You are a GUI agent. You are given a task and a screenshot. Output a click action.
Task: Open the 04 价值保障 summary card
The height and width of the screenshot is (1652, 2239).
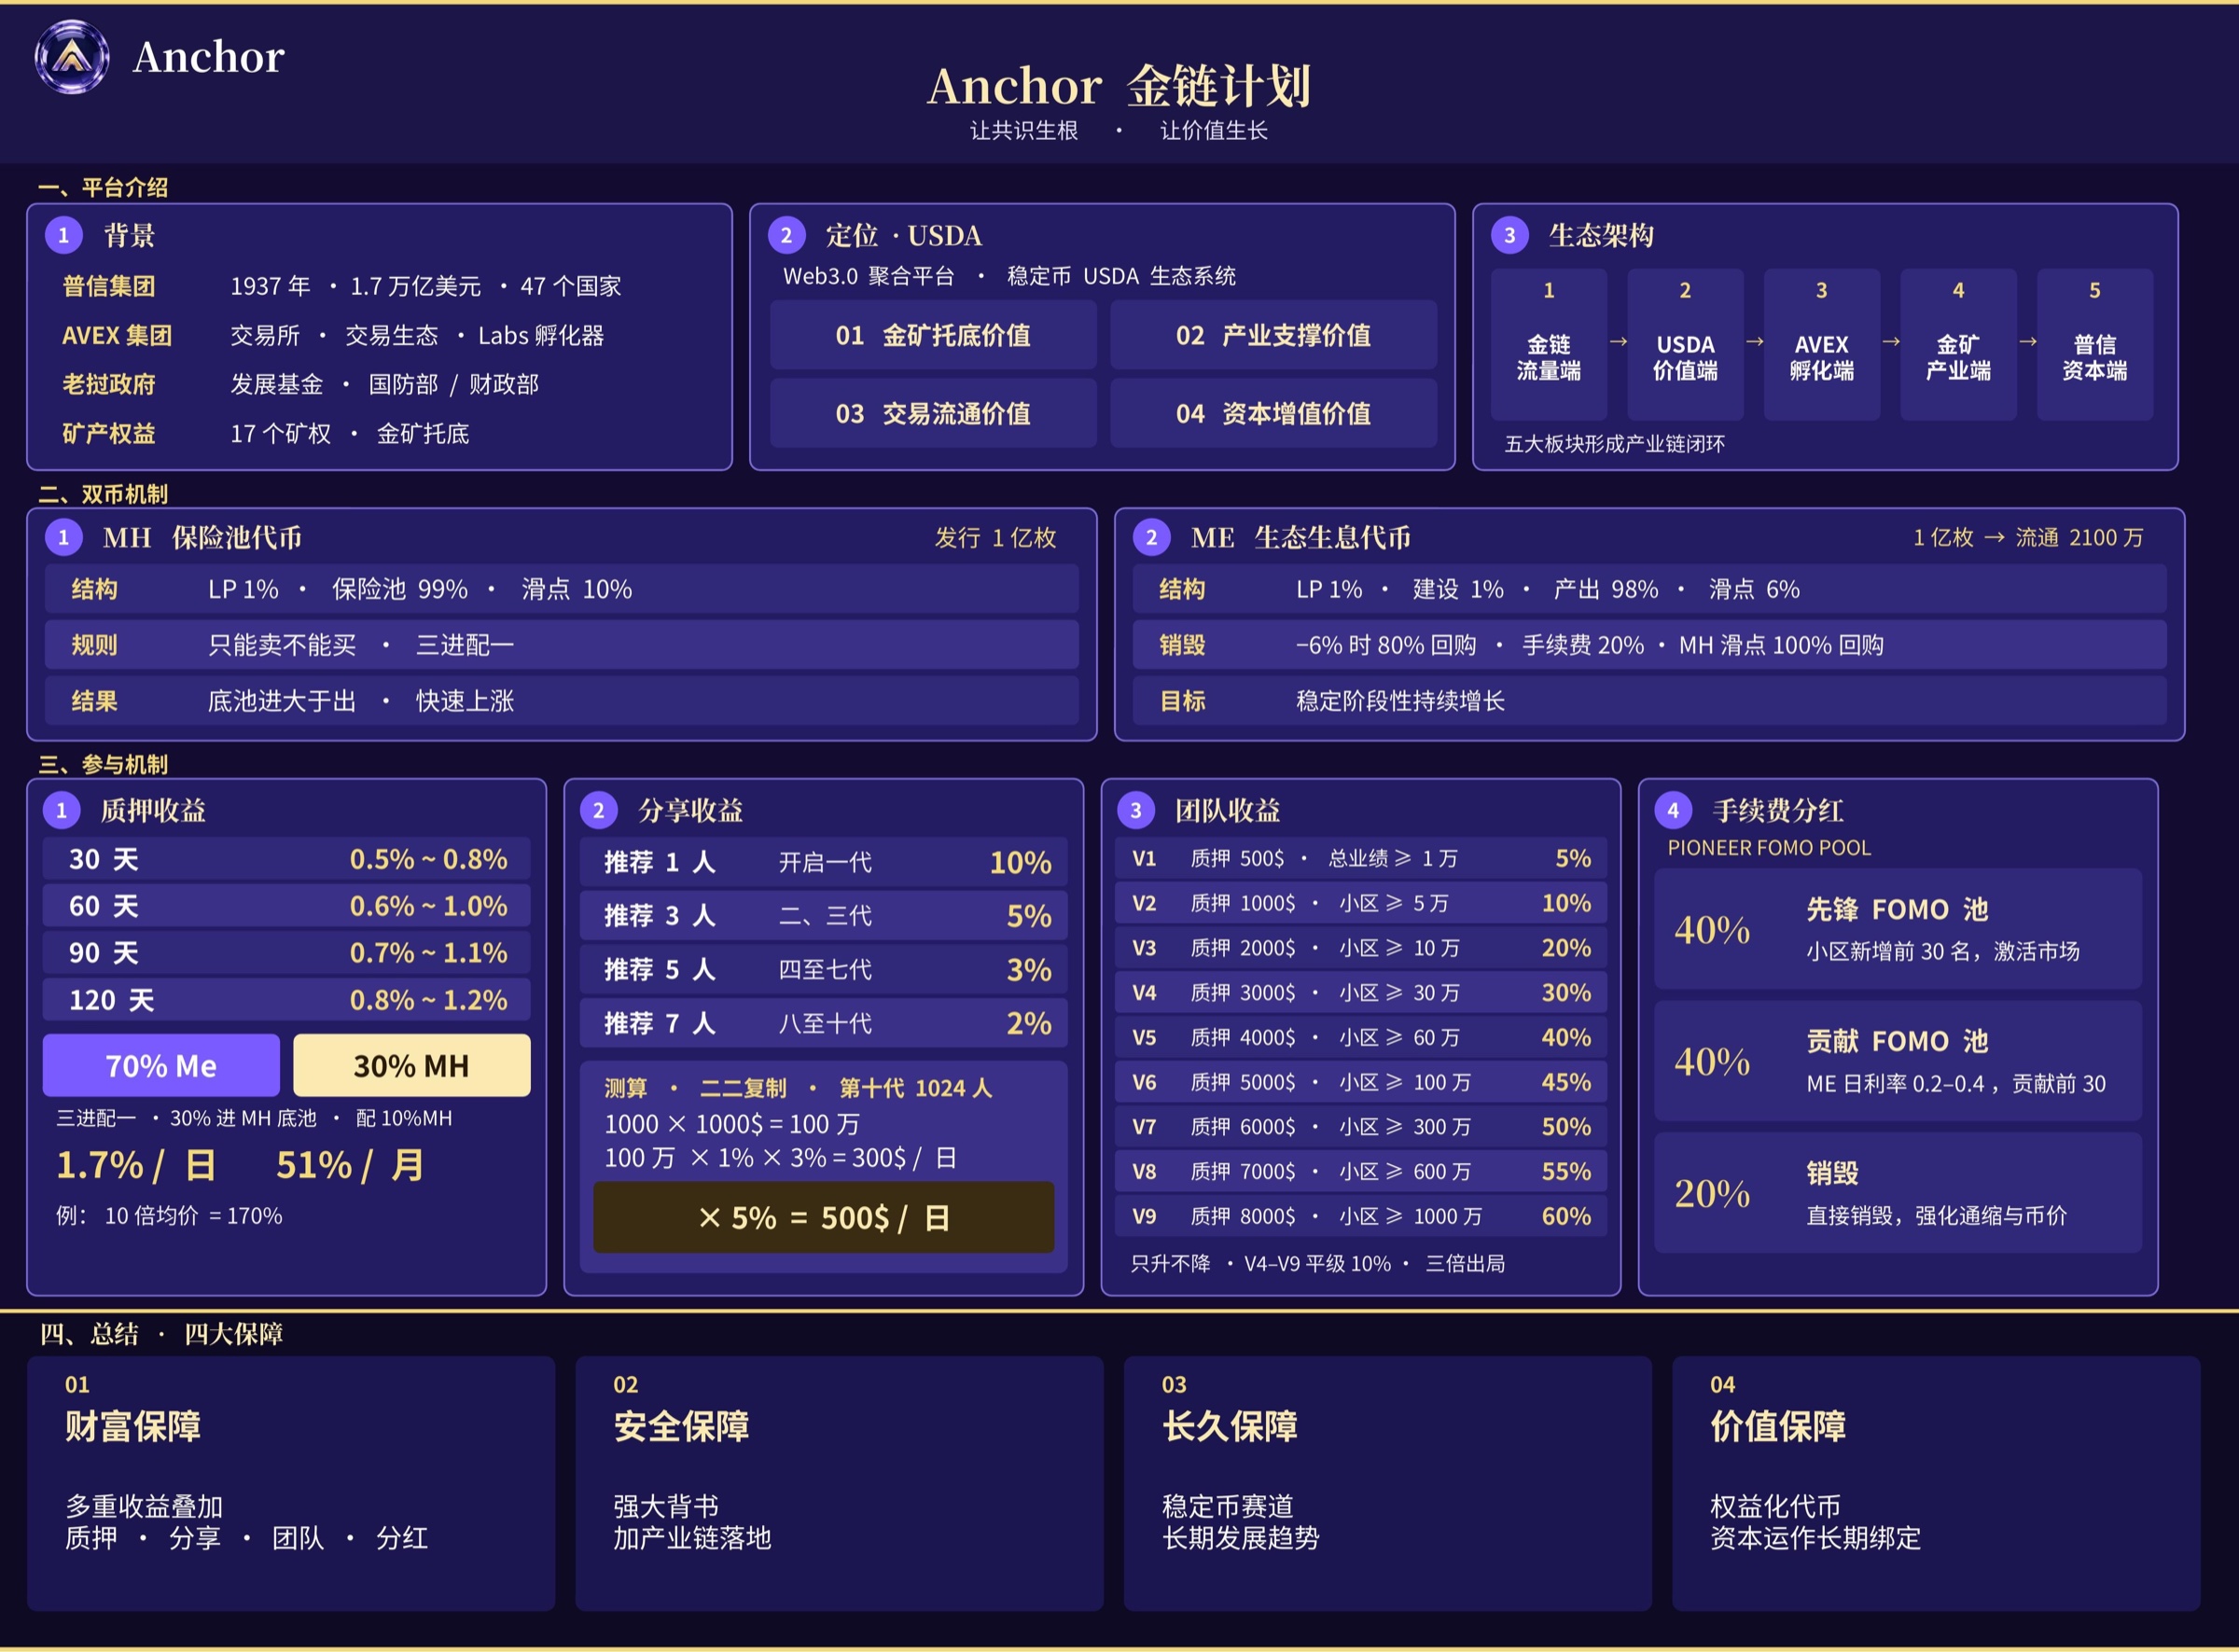tap(1936, 1484)
